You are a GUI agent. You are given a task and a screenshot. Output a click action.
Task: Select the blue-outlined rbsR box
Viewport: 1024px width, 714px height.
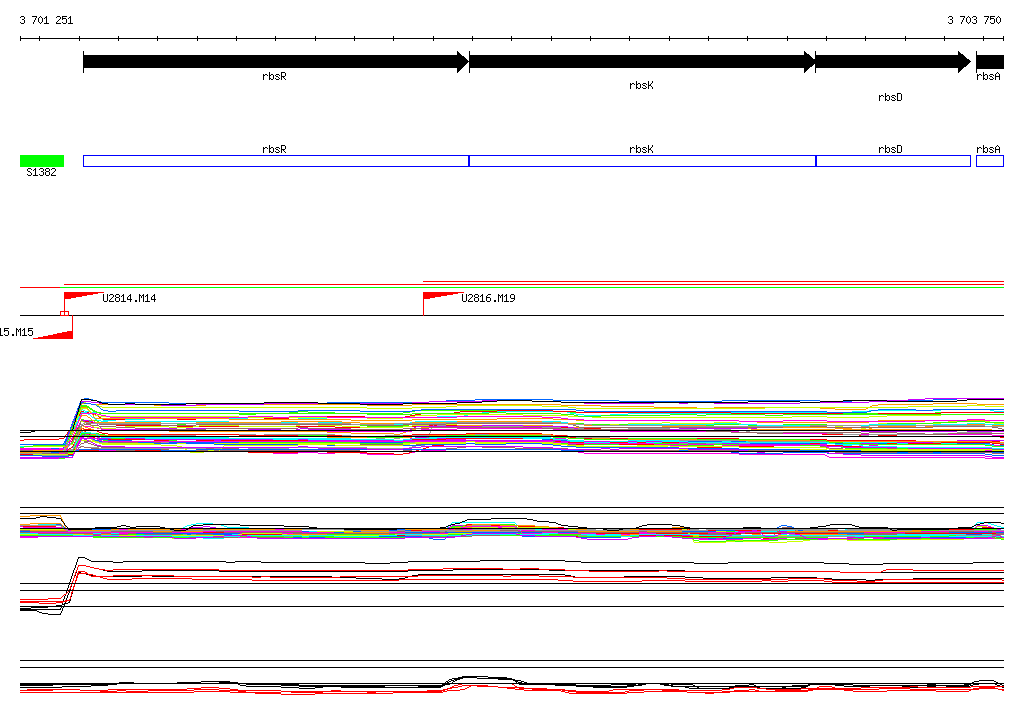(276, 161)
